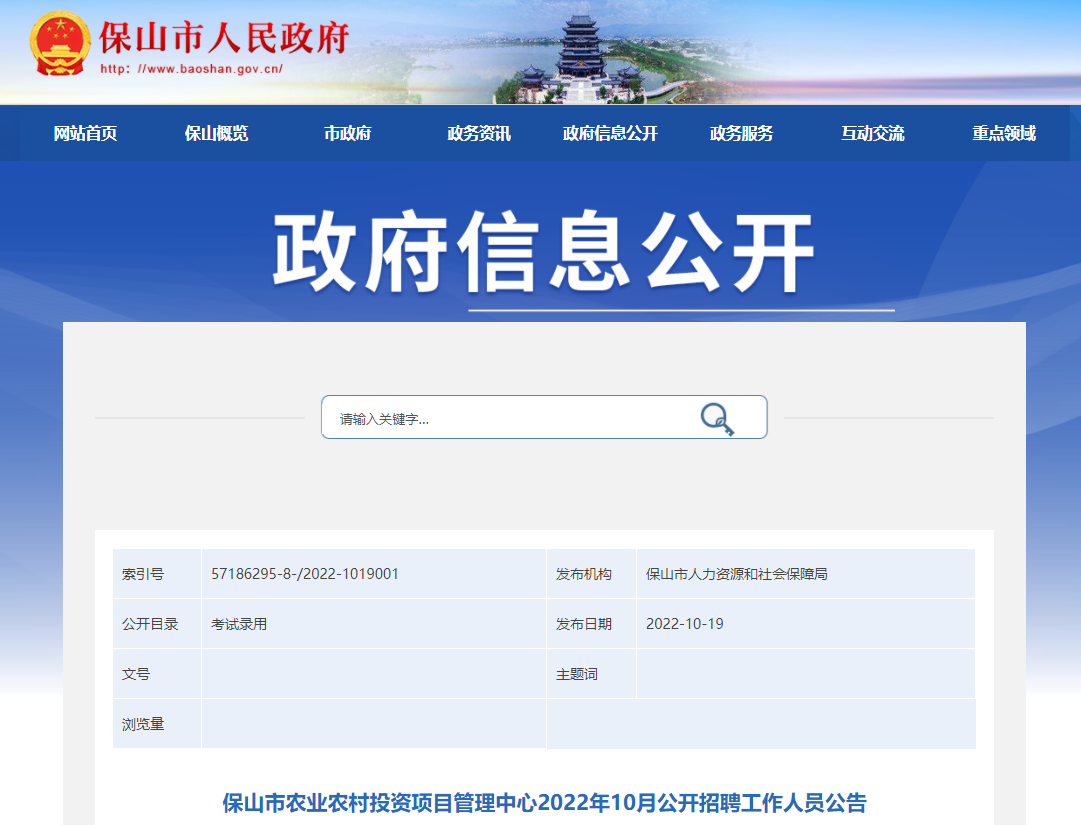Open 互动交流 navigation item
This screenshot has height=825, width=1081.
pos(873,133)
